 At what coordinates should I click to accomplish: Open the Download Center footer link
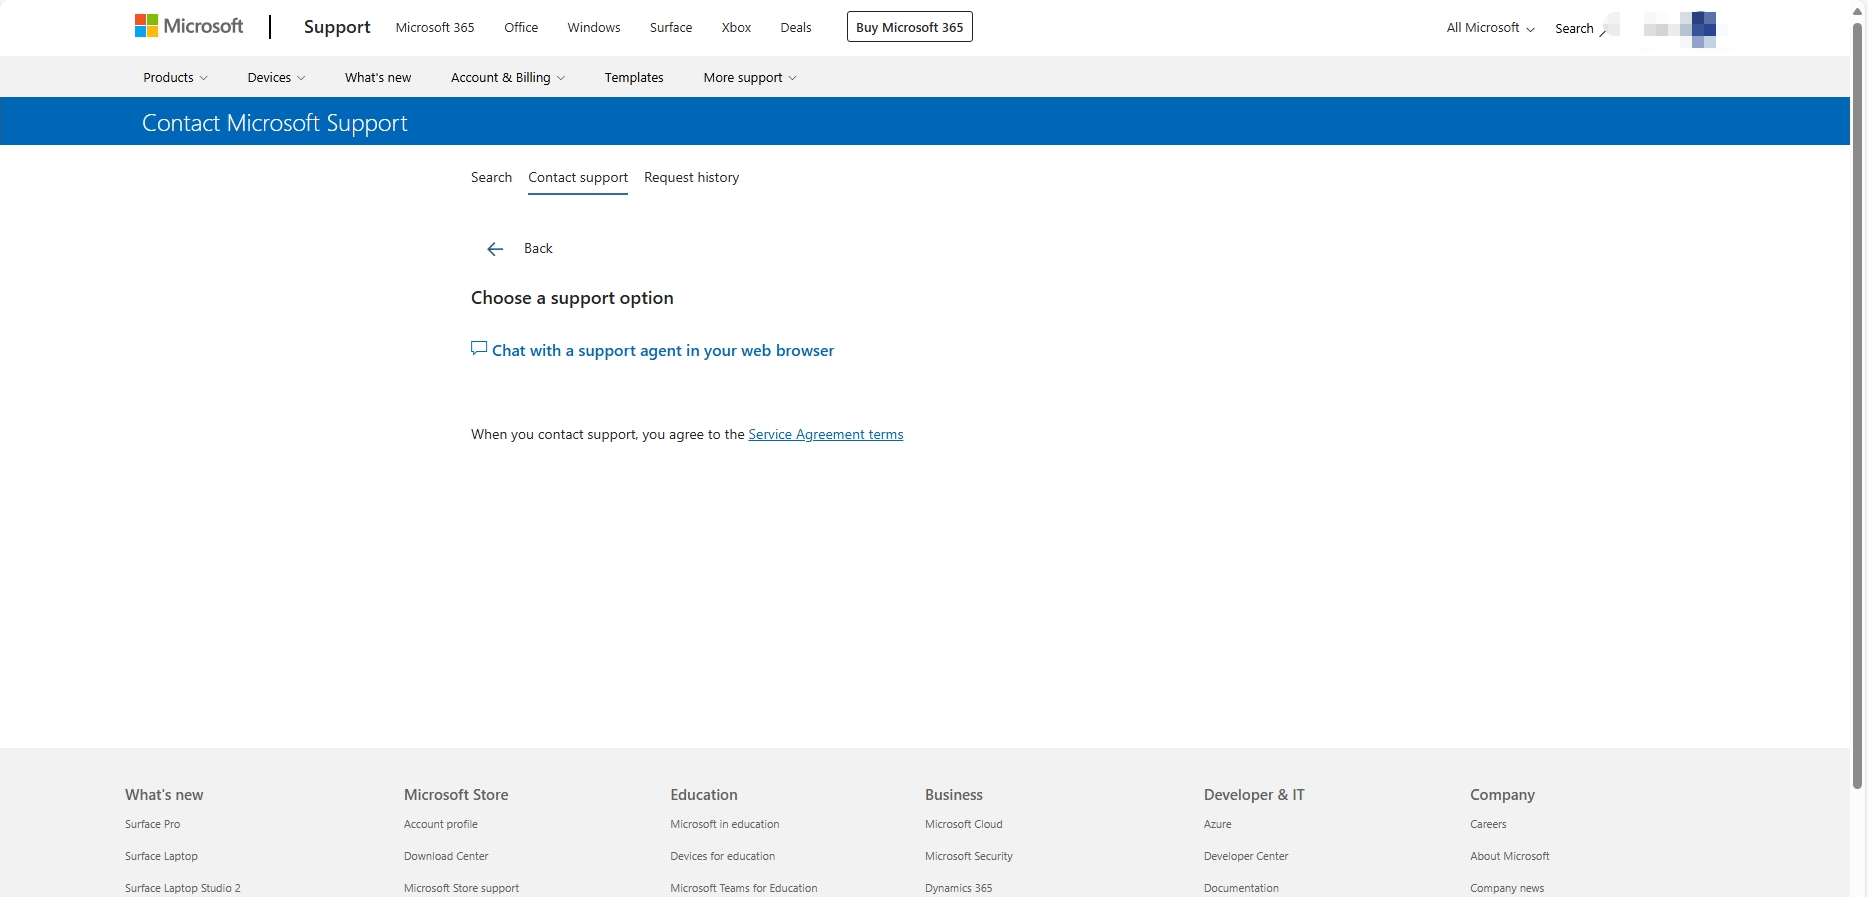pos(446,856)
